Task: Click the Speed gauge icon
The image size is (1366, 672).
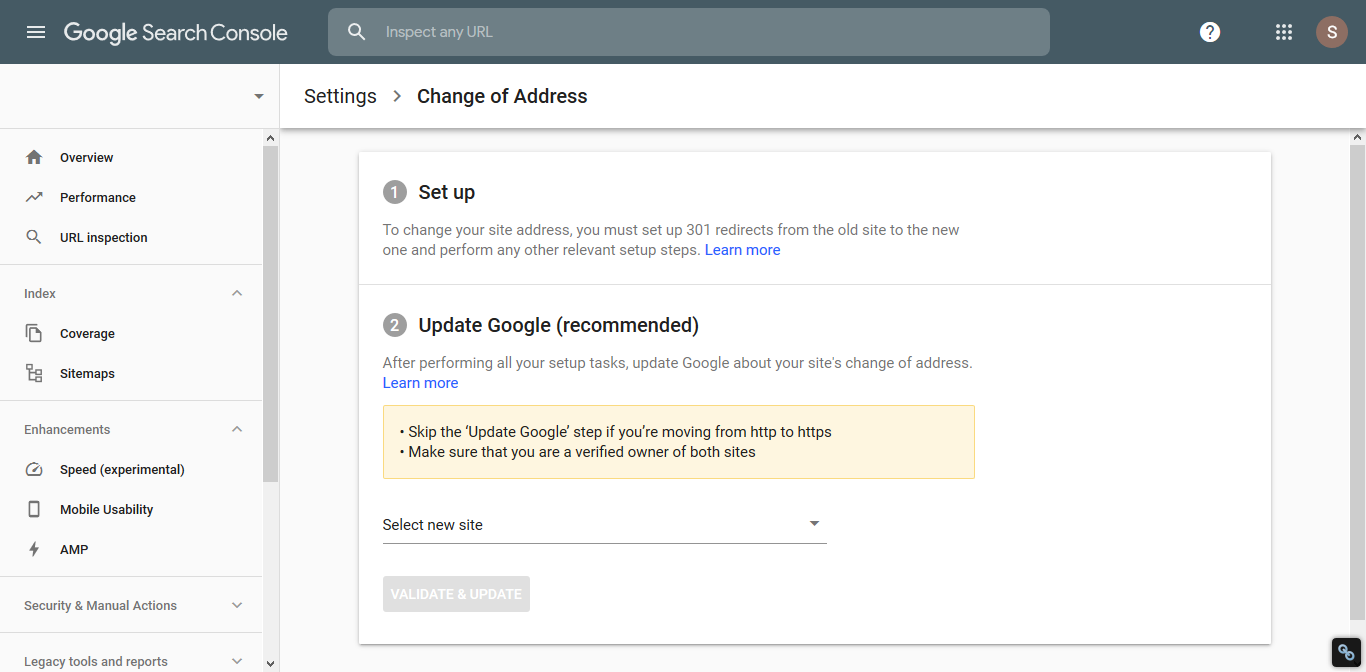Action: (34, 470)
